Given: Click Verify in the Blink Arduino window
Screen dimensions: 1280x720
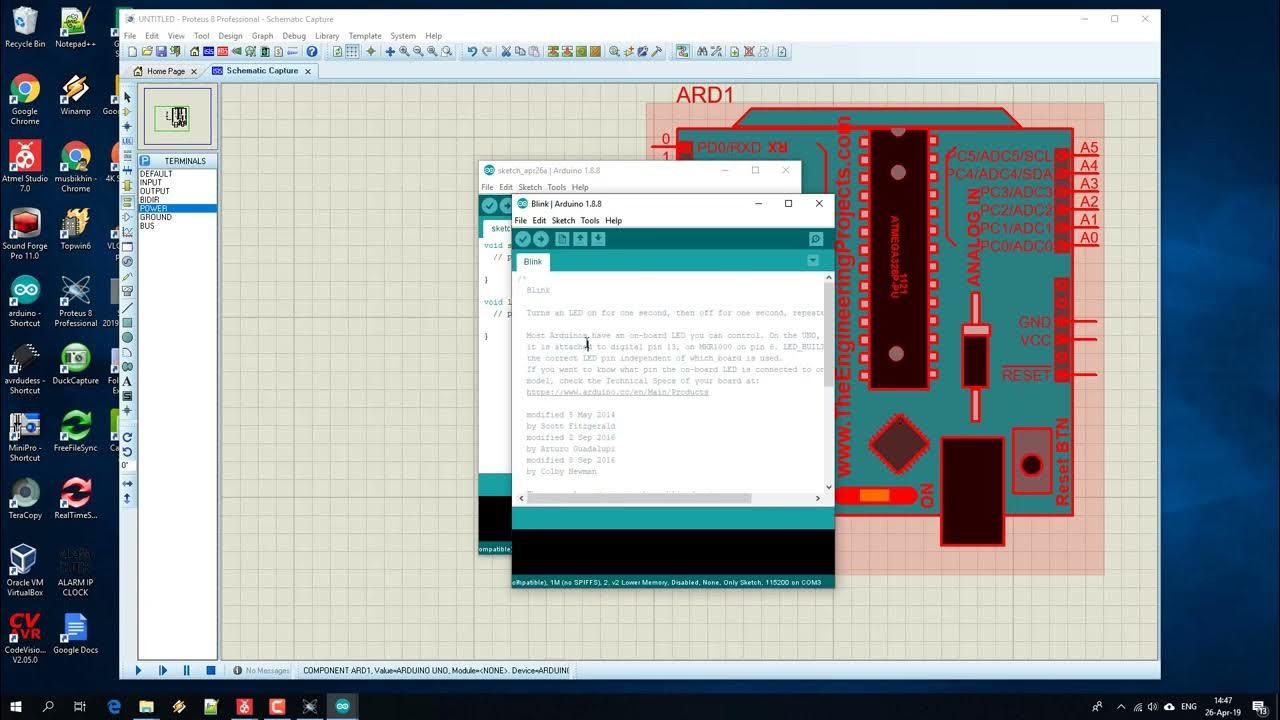Looking at the screenshot, I should [523, 239].
